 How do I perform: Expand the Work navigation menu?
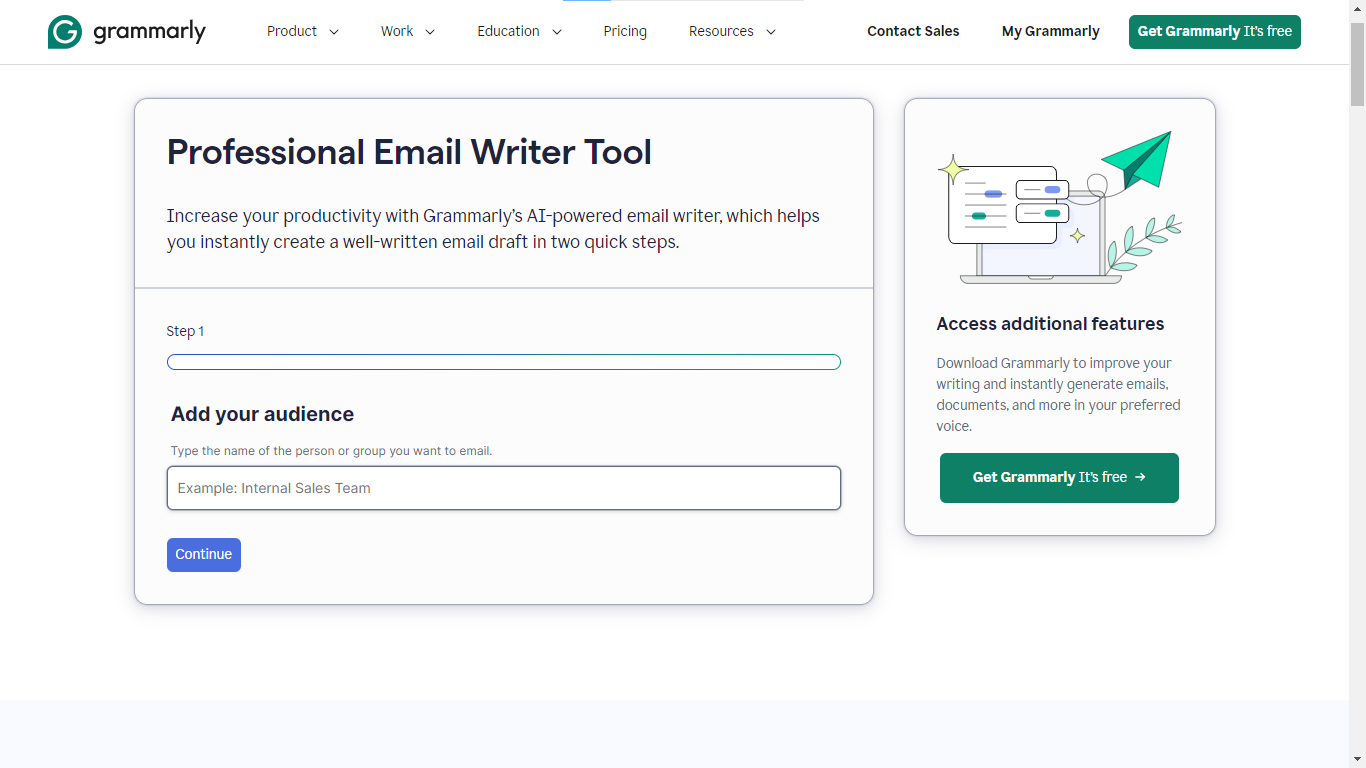click(408, 31)
